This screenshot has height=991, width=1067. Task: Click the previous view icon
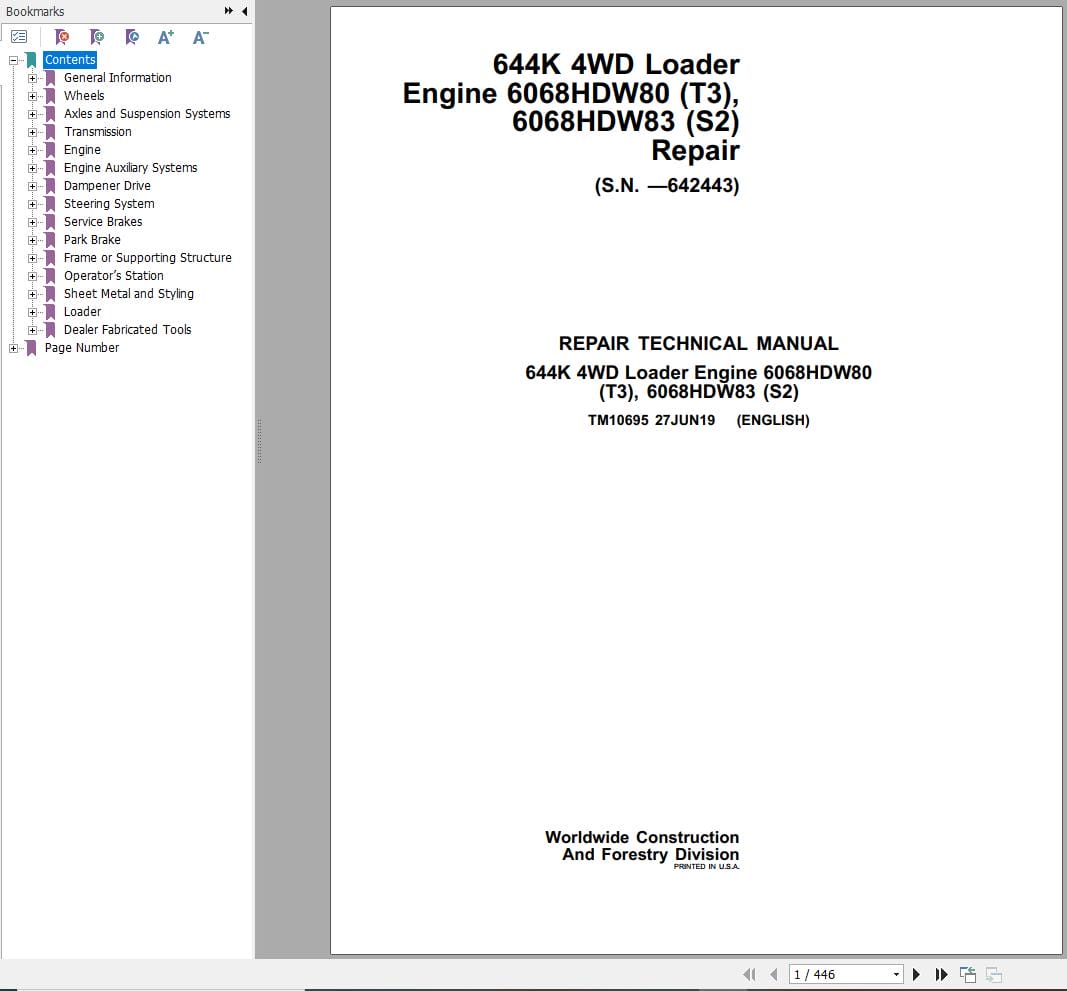pos(968,974)
